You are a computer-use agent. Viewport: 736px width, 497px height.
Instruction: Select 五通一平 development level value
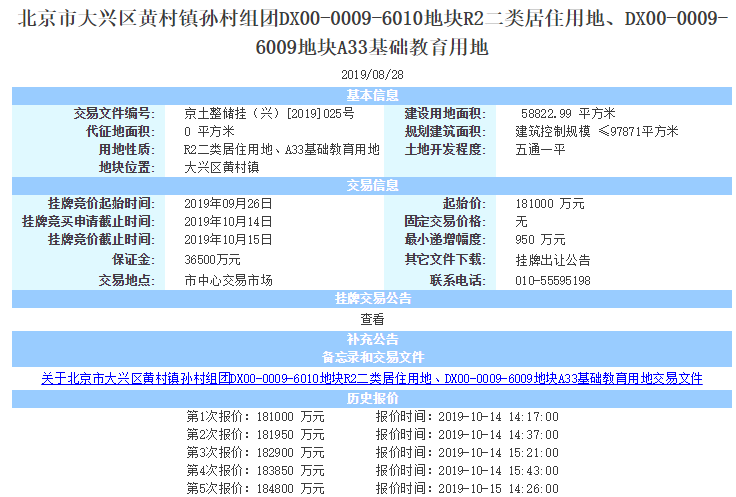(x=540, y=149)
